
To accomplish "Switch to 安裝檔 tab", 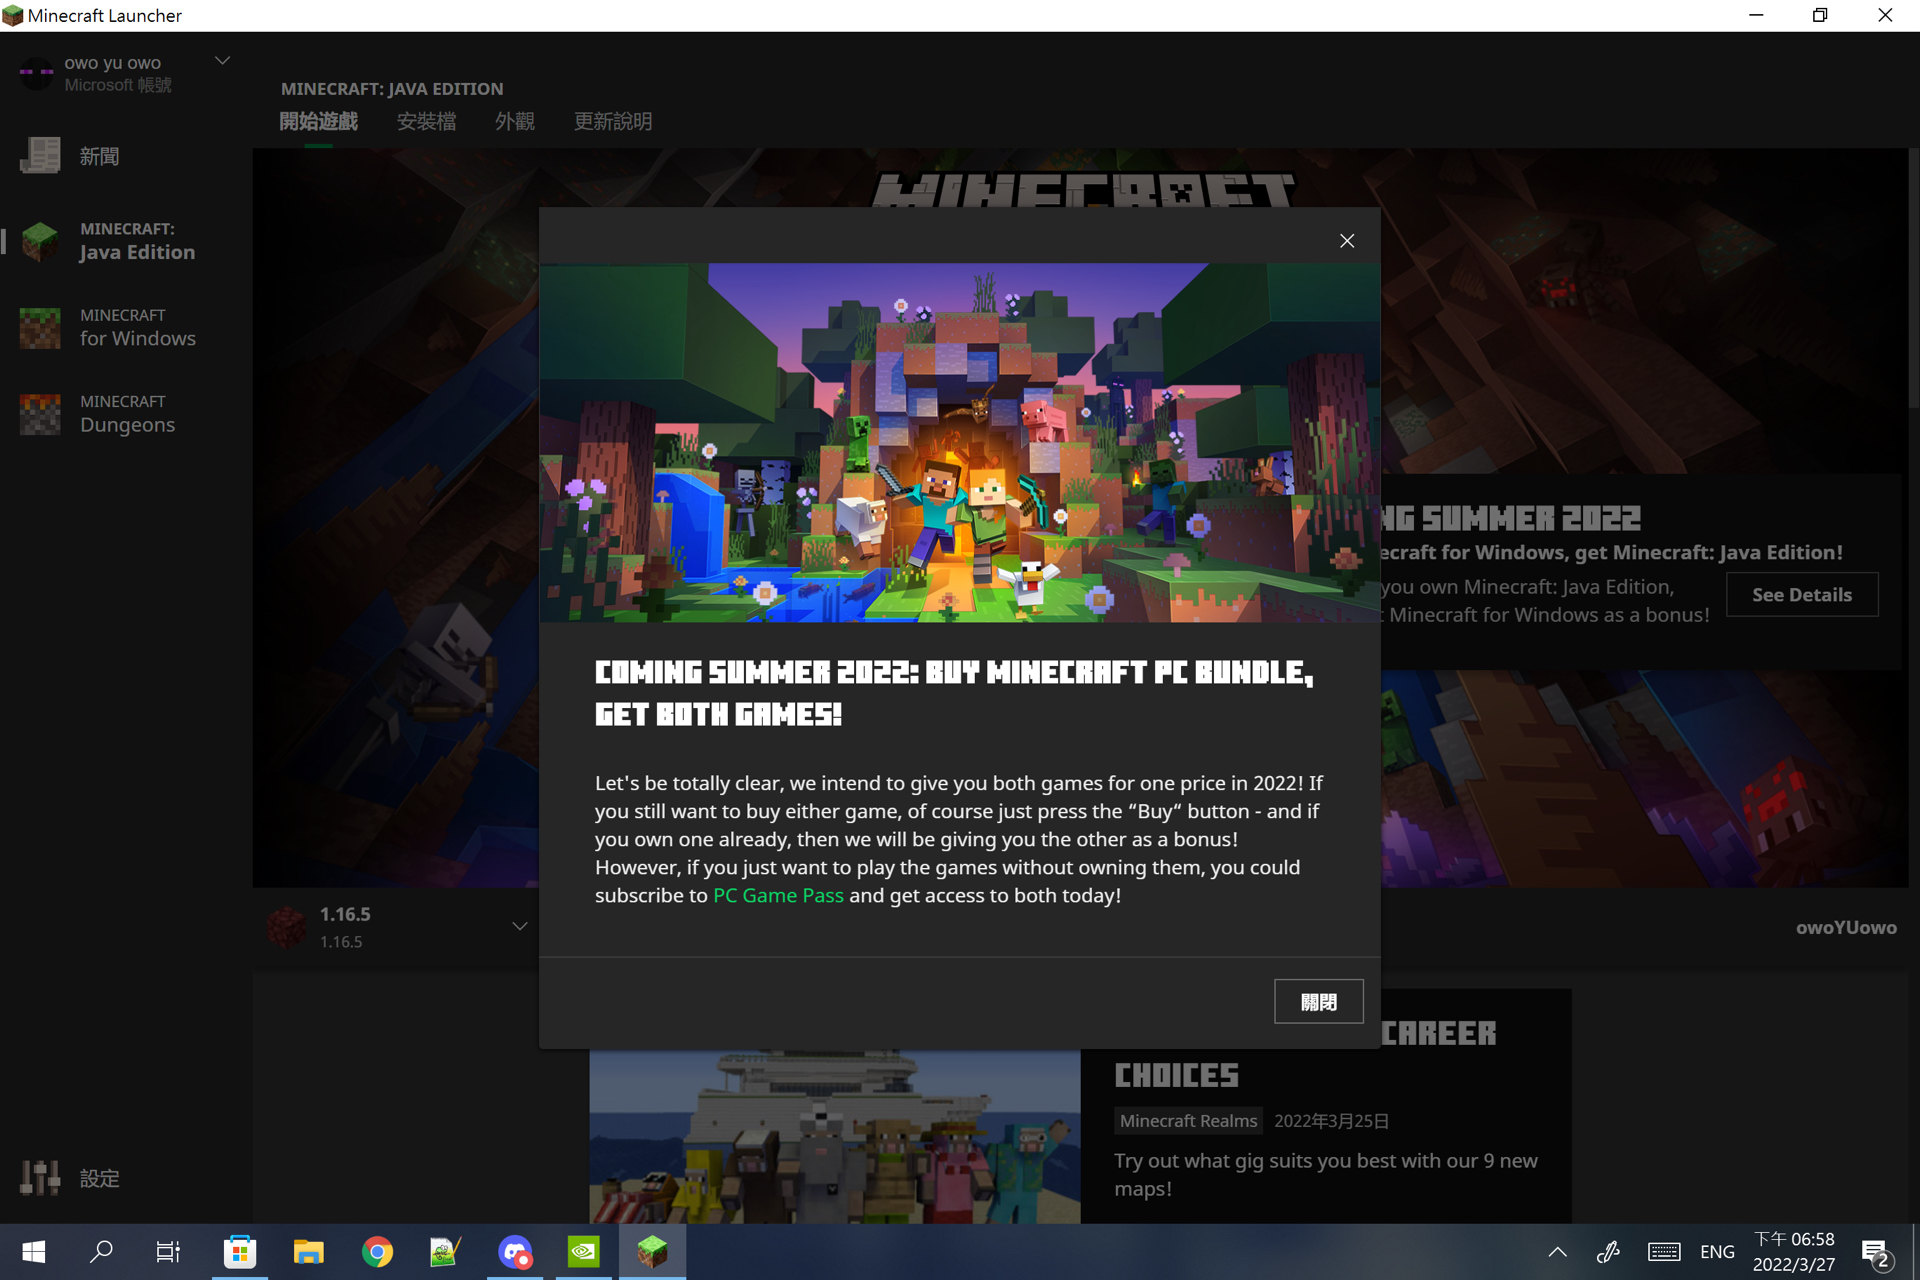I will tap(426, 121).
